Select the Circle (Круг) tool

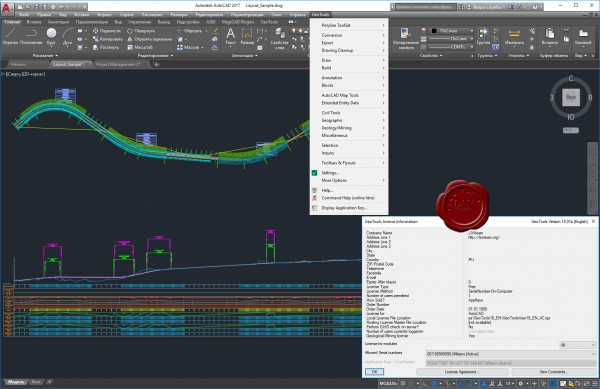[x=51, y=37]
